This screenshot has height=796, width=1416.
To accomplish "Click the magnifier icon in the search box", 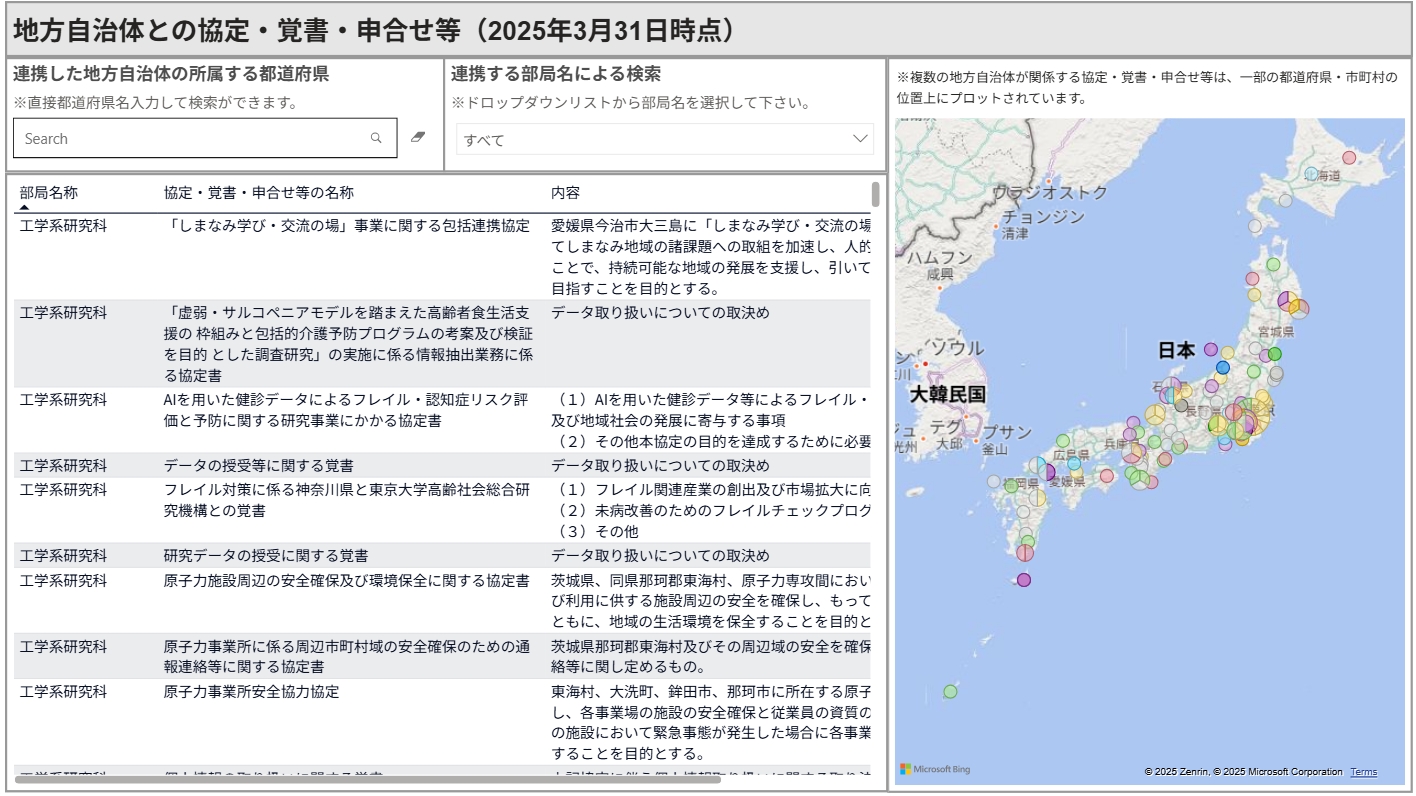I will pos(376,139).
